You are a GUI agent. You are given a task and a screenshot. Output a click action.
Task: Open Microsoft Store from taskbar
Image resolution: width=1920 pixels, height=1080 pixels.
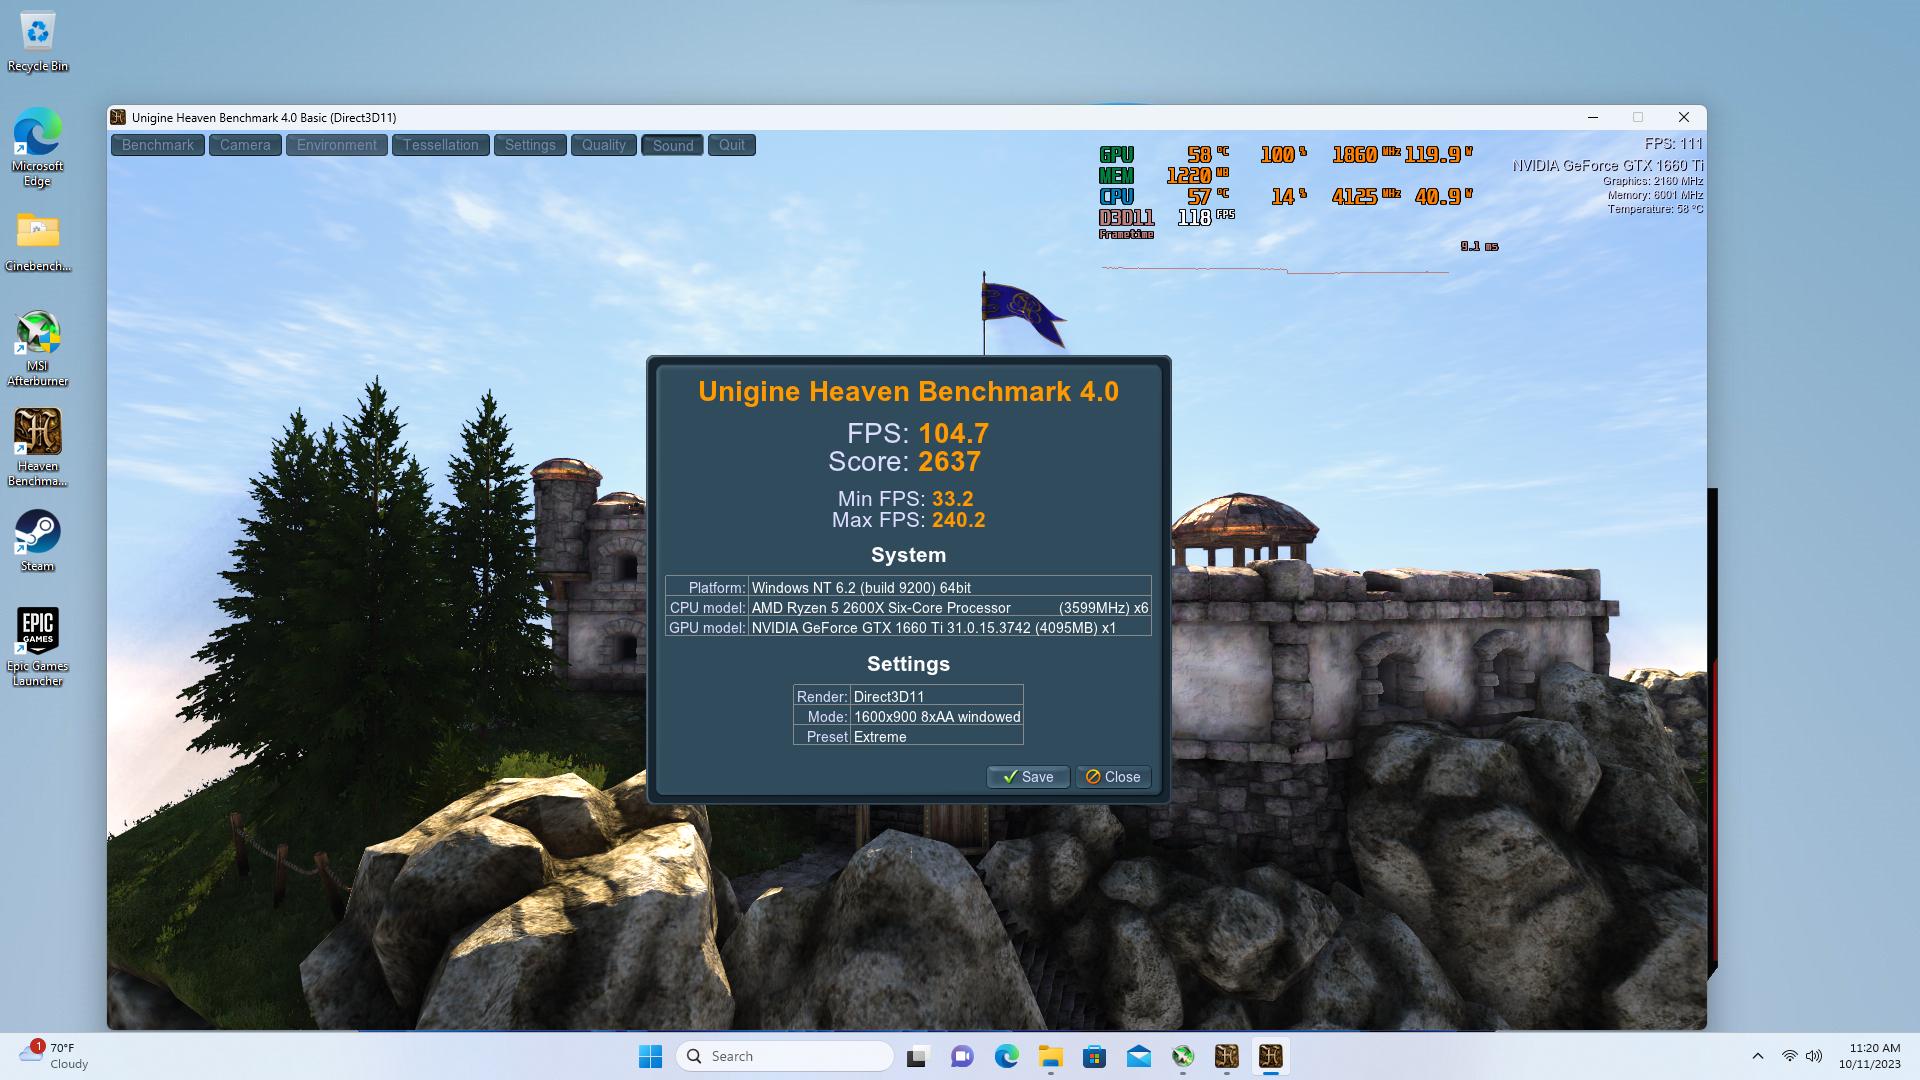pyautogui.click(x=1094, y=1056)
